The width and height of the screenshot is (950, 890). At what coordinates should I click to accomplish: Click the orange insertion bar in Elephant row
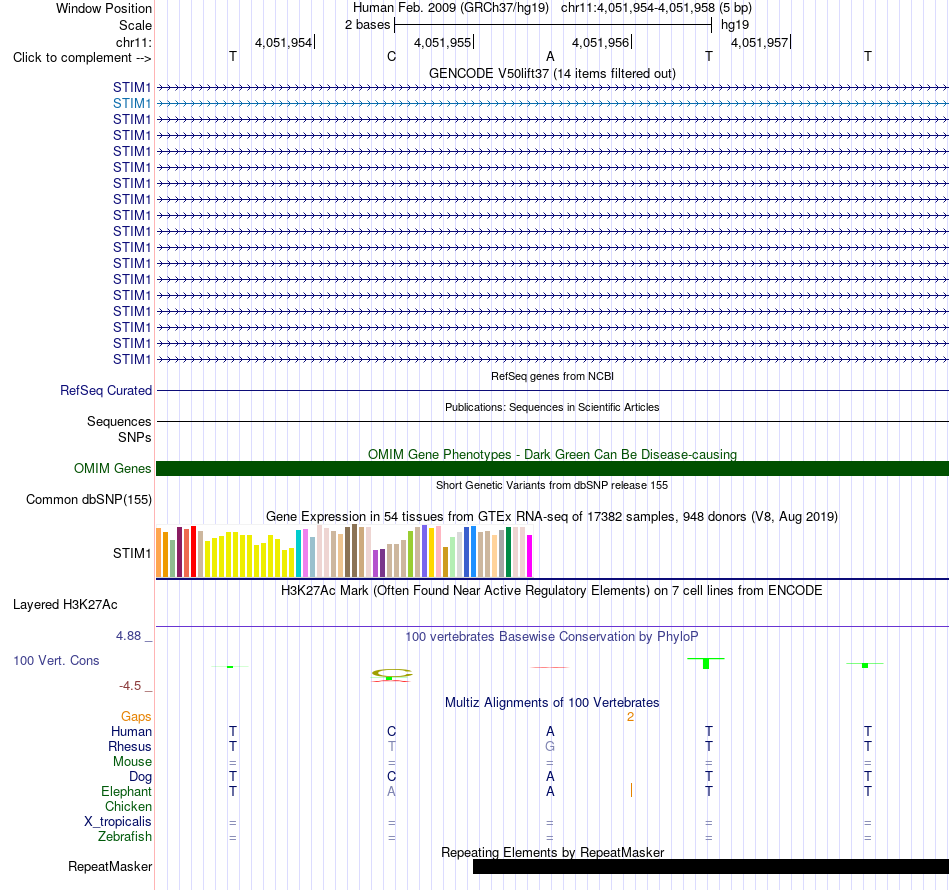point(631,790)
